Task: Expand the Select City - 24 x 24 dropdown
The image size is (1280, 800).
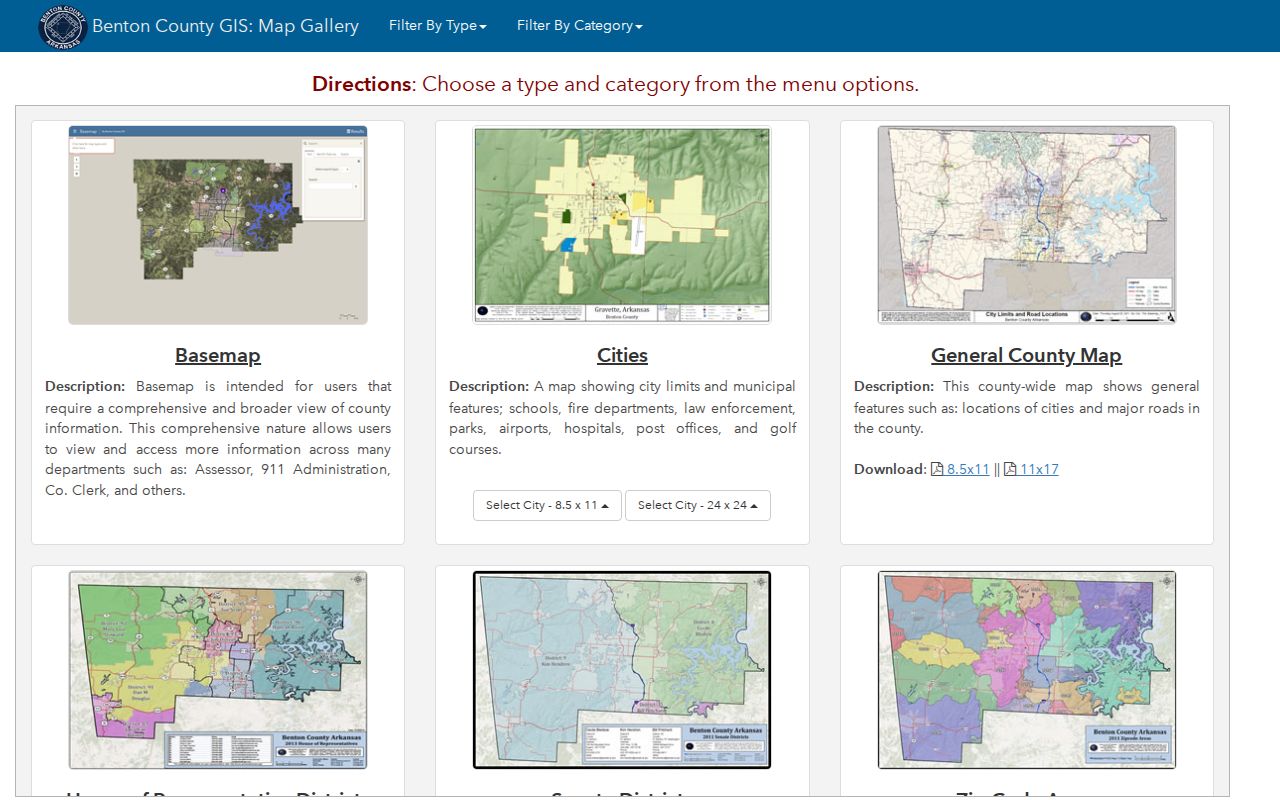Action: (x=698, y=505)
